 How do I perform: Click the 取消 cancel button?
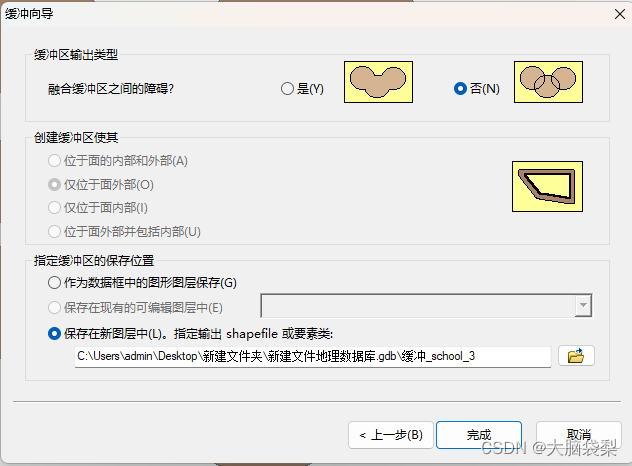579,435
